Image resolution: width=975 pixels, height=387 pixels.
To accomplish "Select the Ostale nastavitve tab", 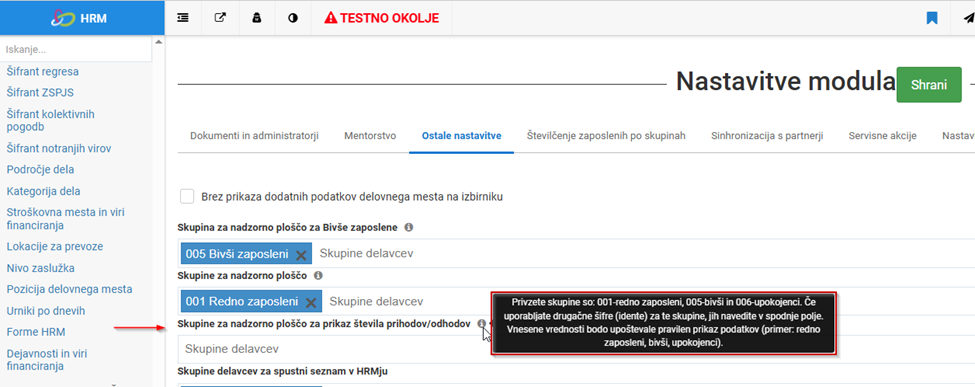I will coord(461,136).
